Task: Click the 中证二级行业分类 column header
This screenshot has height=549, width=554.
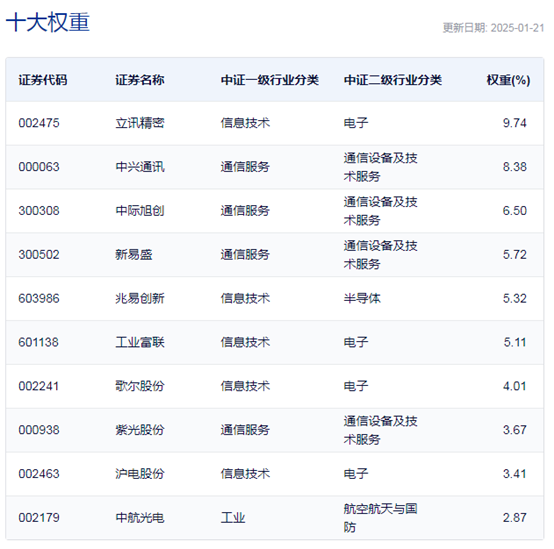Action: [393, 80]
